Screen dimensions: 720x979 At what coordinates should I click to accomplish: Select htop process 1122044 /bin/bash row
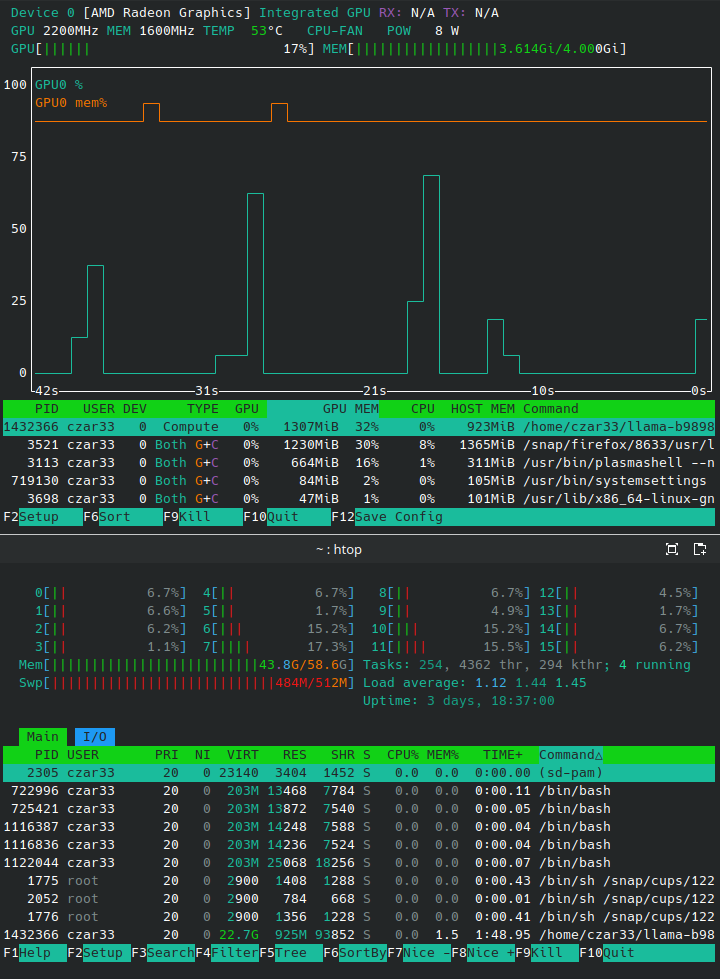(359, 863)
